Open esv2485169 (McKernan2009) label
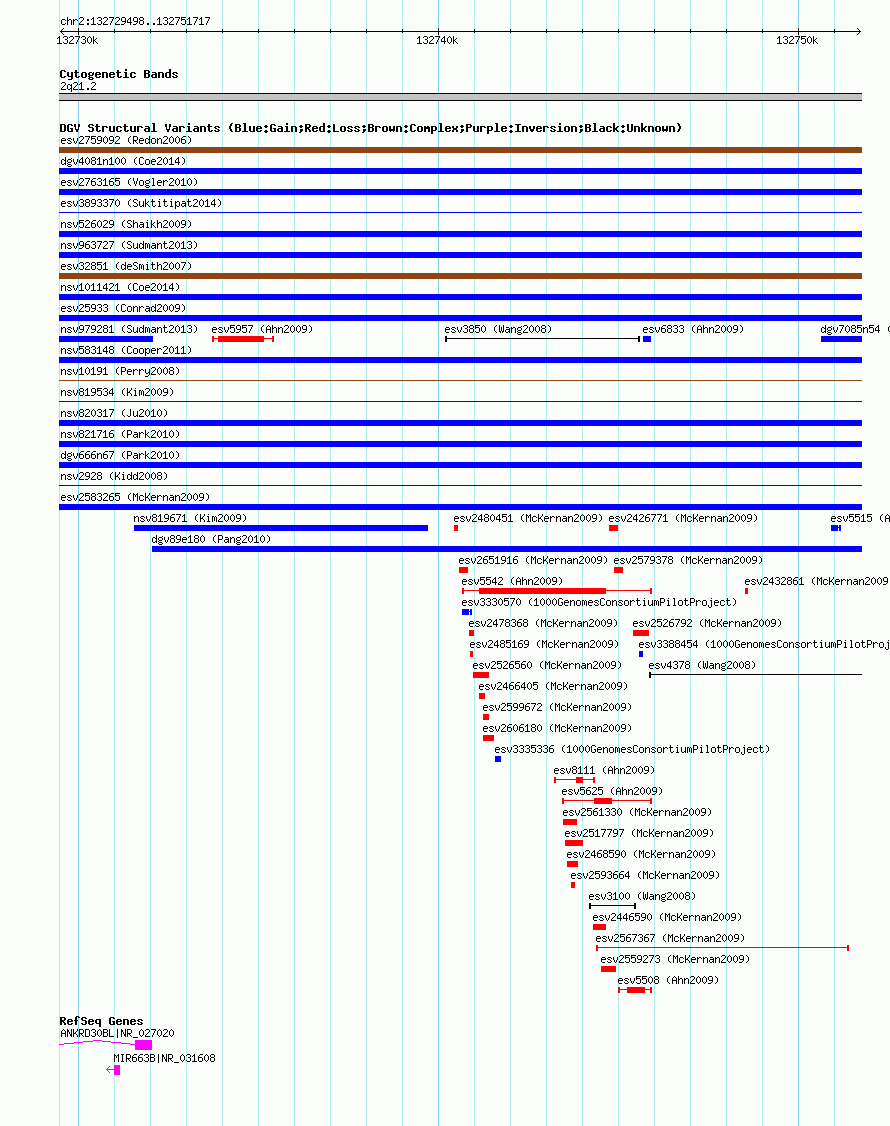The image size is (890, 1126). click(x=544, y=644)
